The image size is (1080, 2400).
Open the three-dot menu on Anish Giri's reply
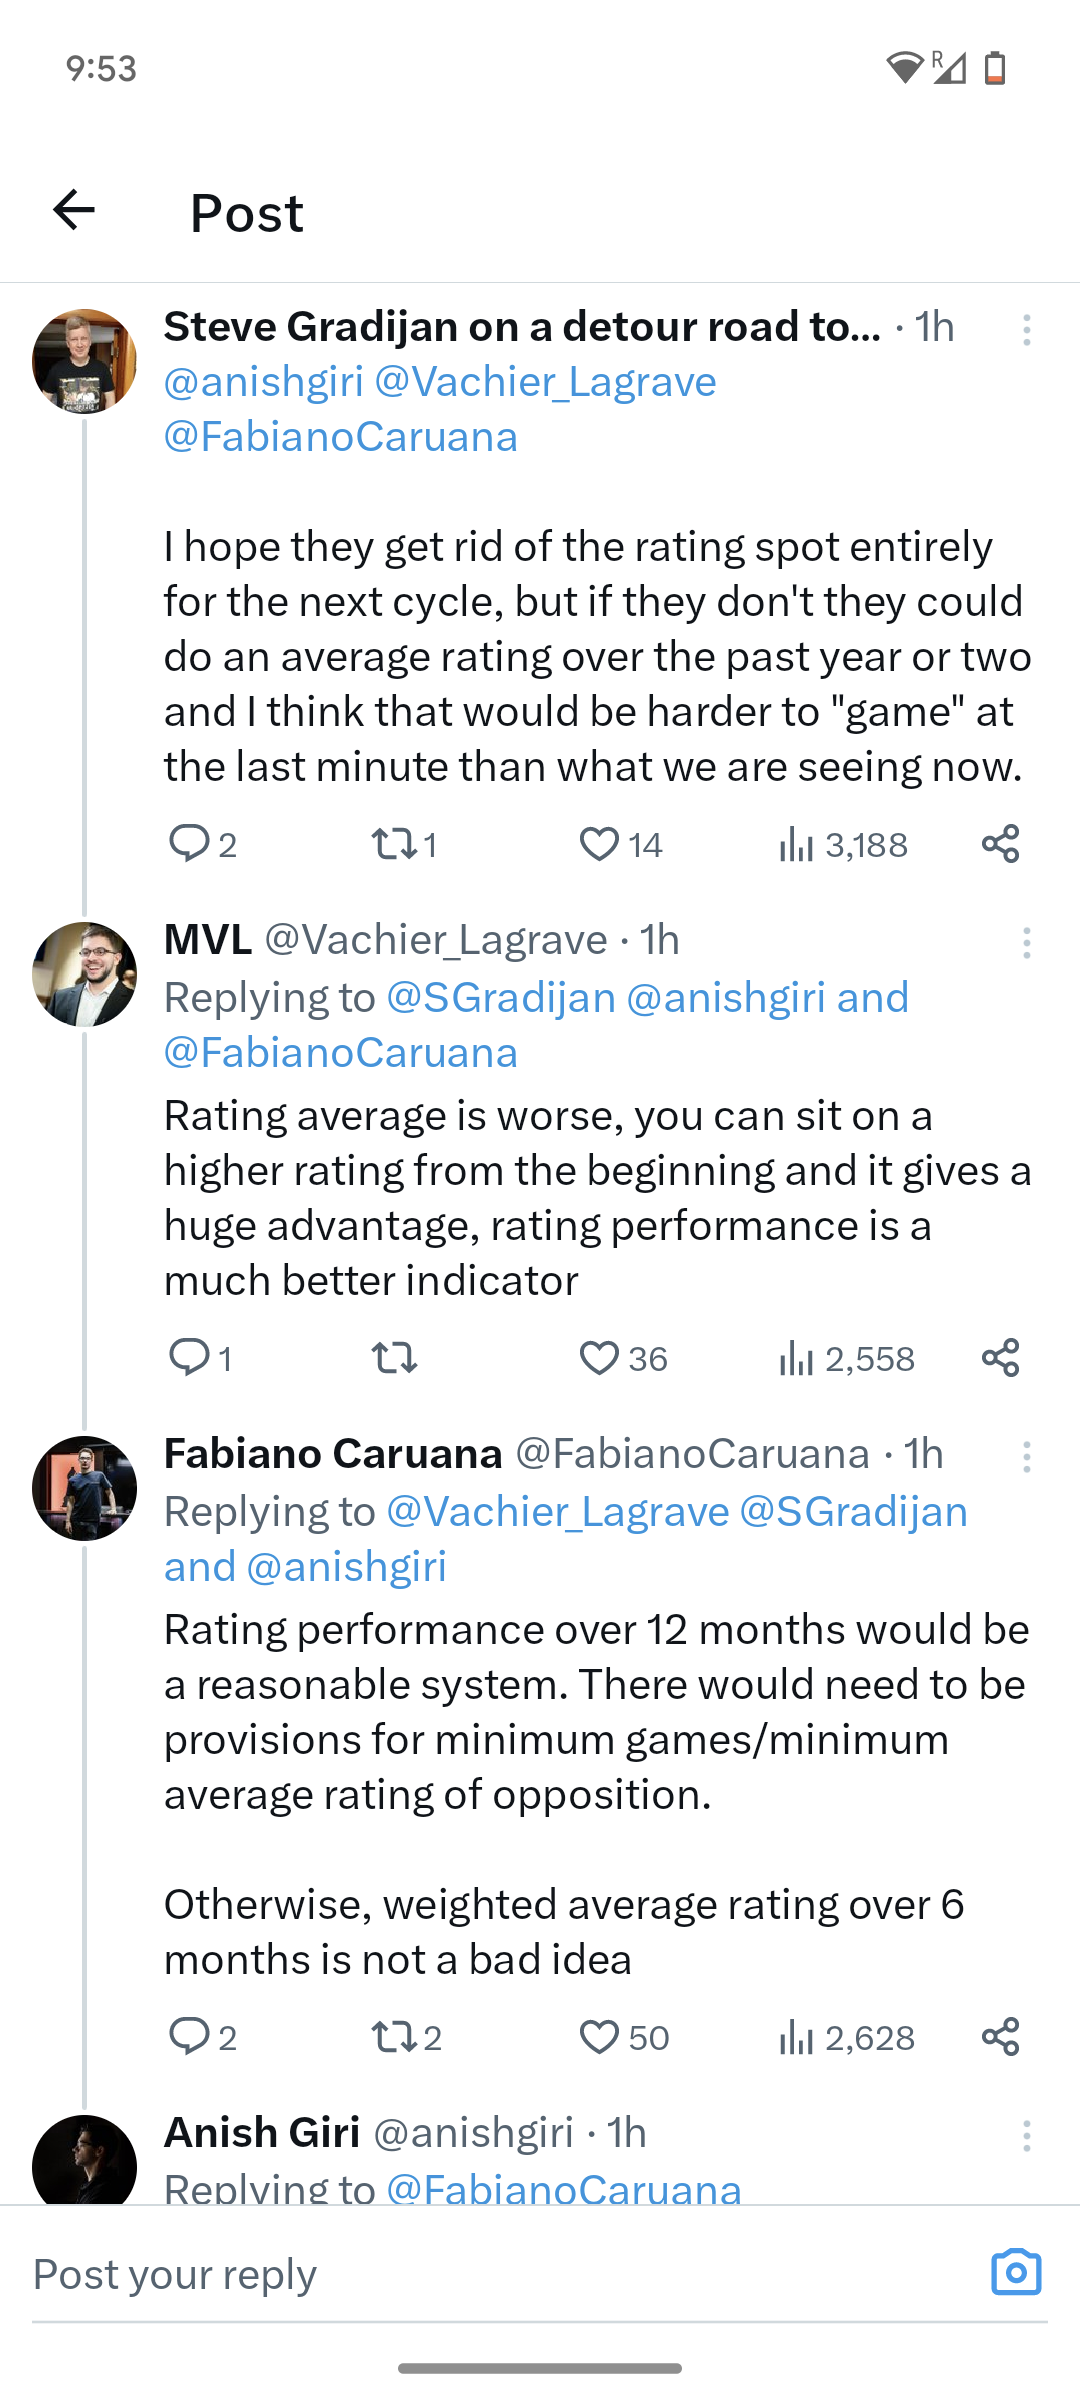point(1026,2135)
